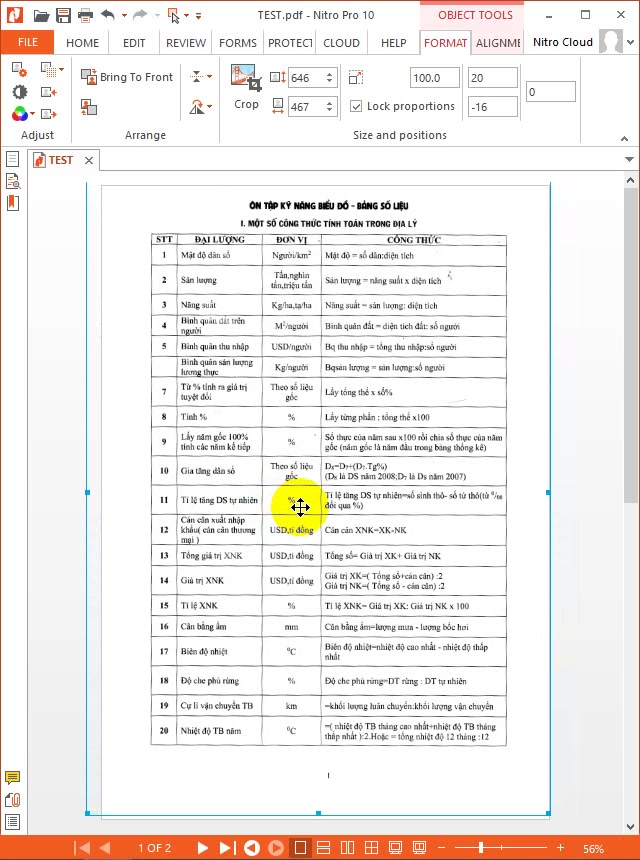640x860 pixels.
Task: Go to first page in status bar
Action: pyautogui.click(x=82, y=848)
